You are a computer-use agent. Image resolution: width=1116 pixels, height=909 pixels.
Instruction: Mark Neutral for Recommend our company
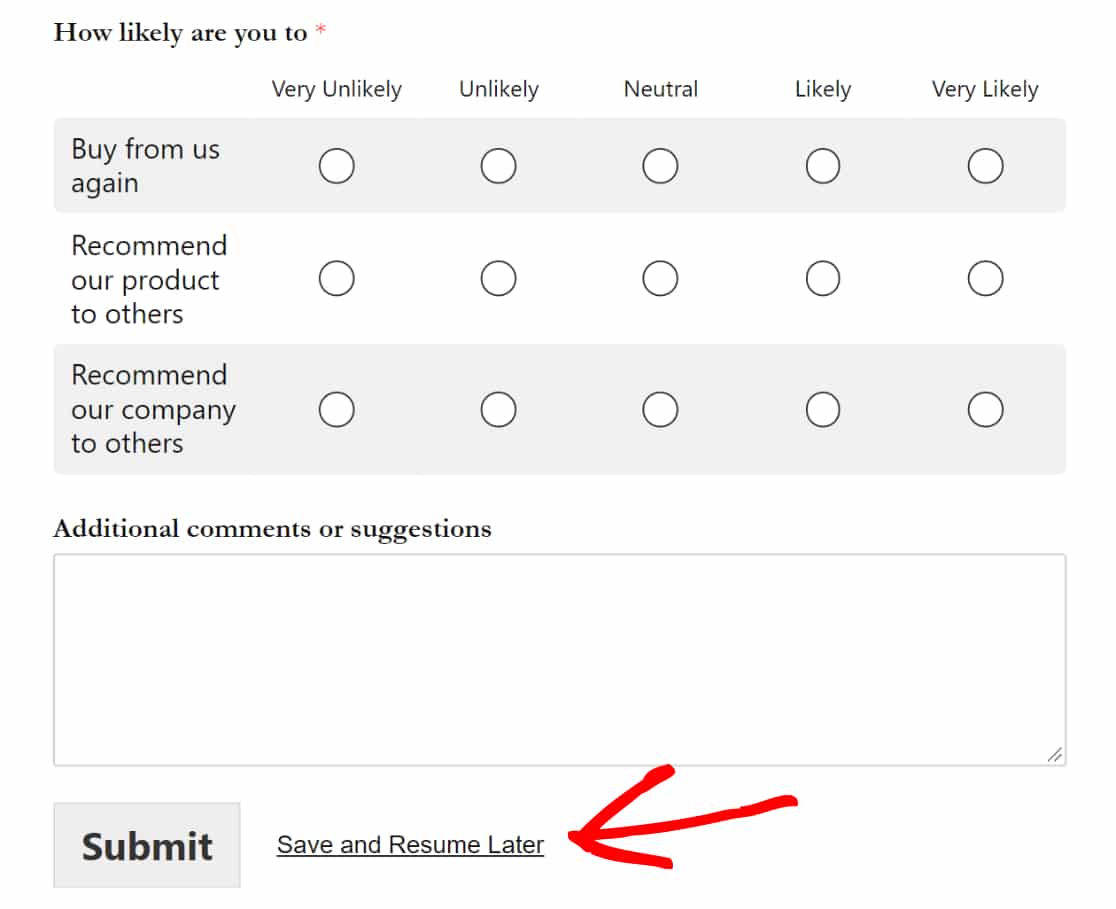(660, 409)
